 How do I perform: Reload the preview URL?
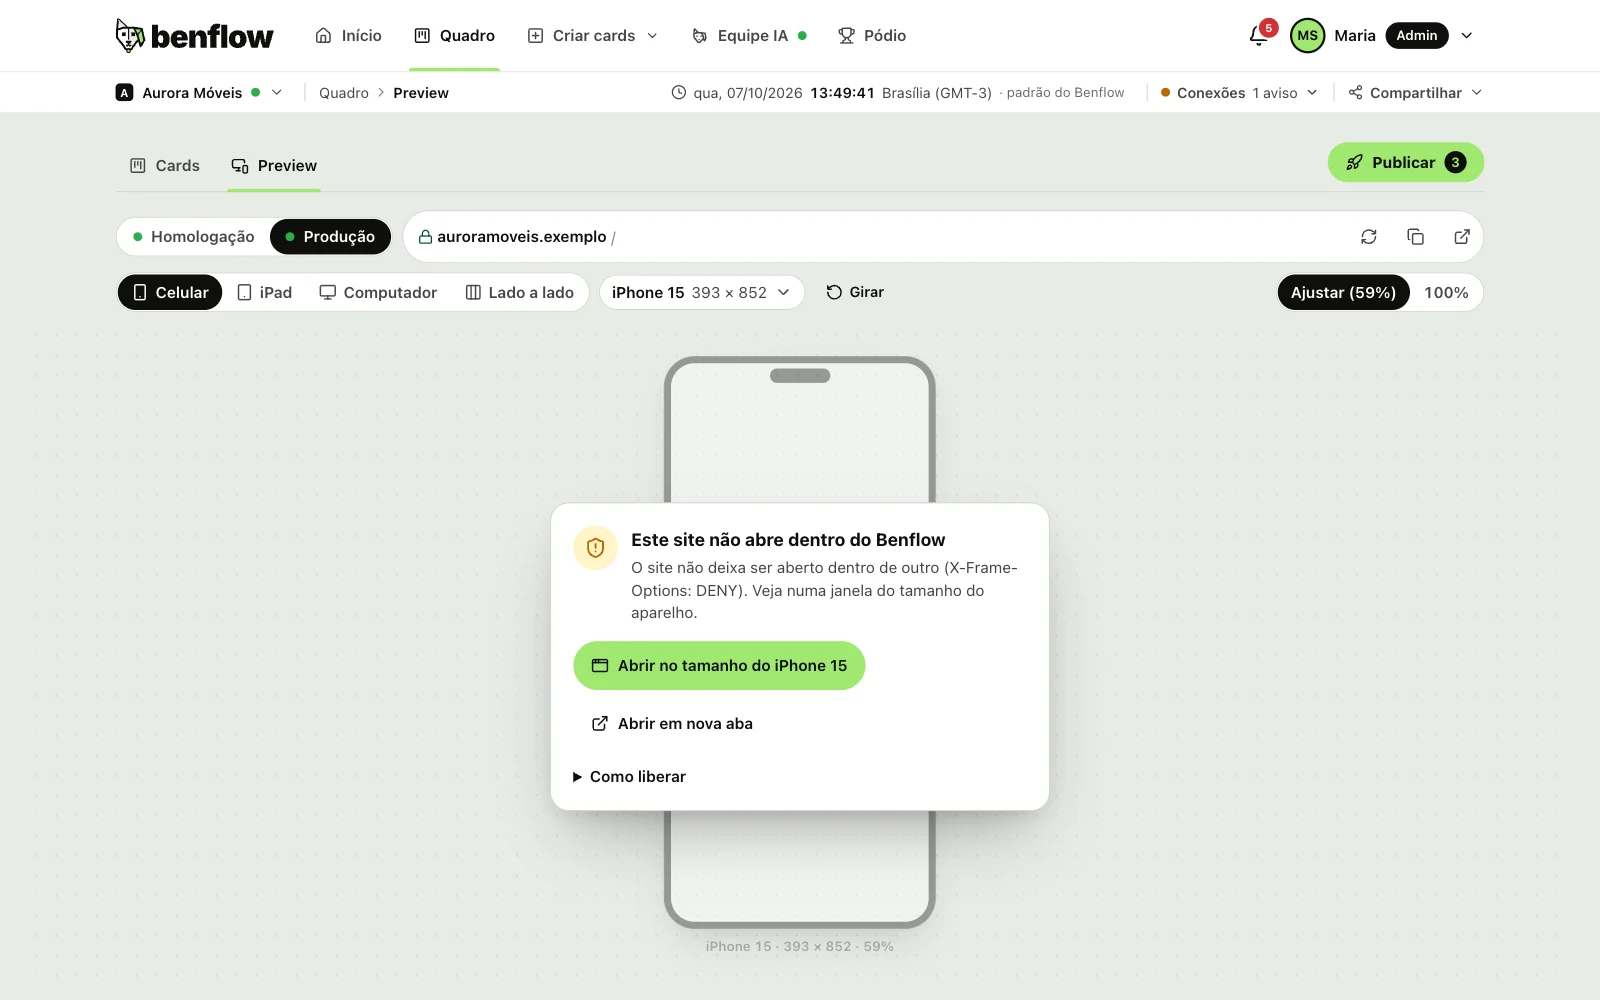coord(1369,237)
